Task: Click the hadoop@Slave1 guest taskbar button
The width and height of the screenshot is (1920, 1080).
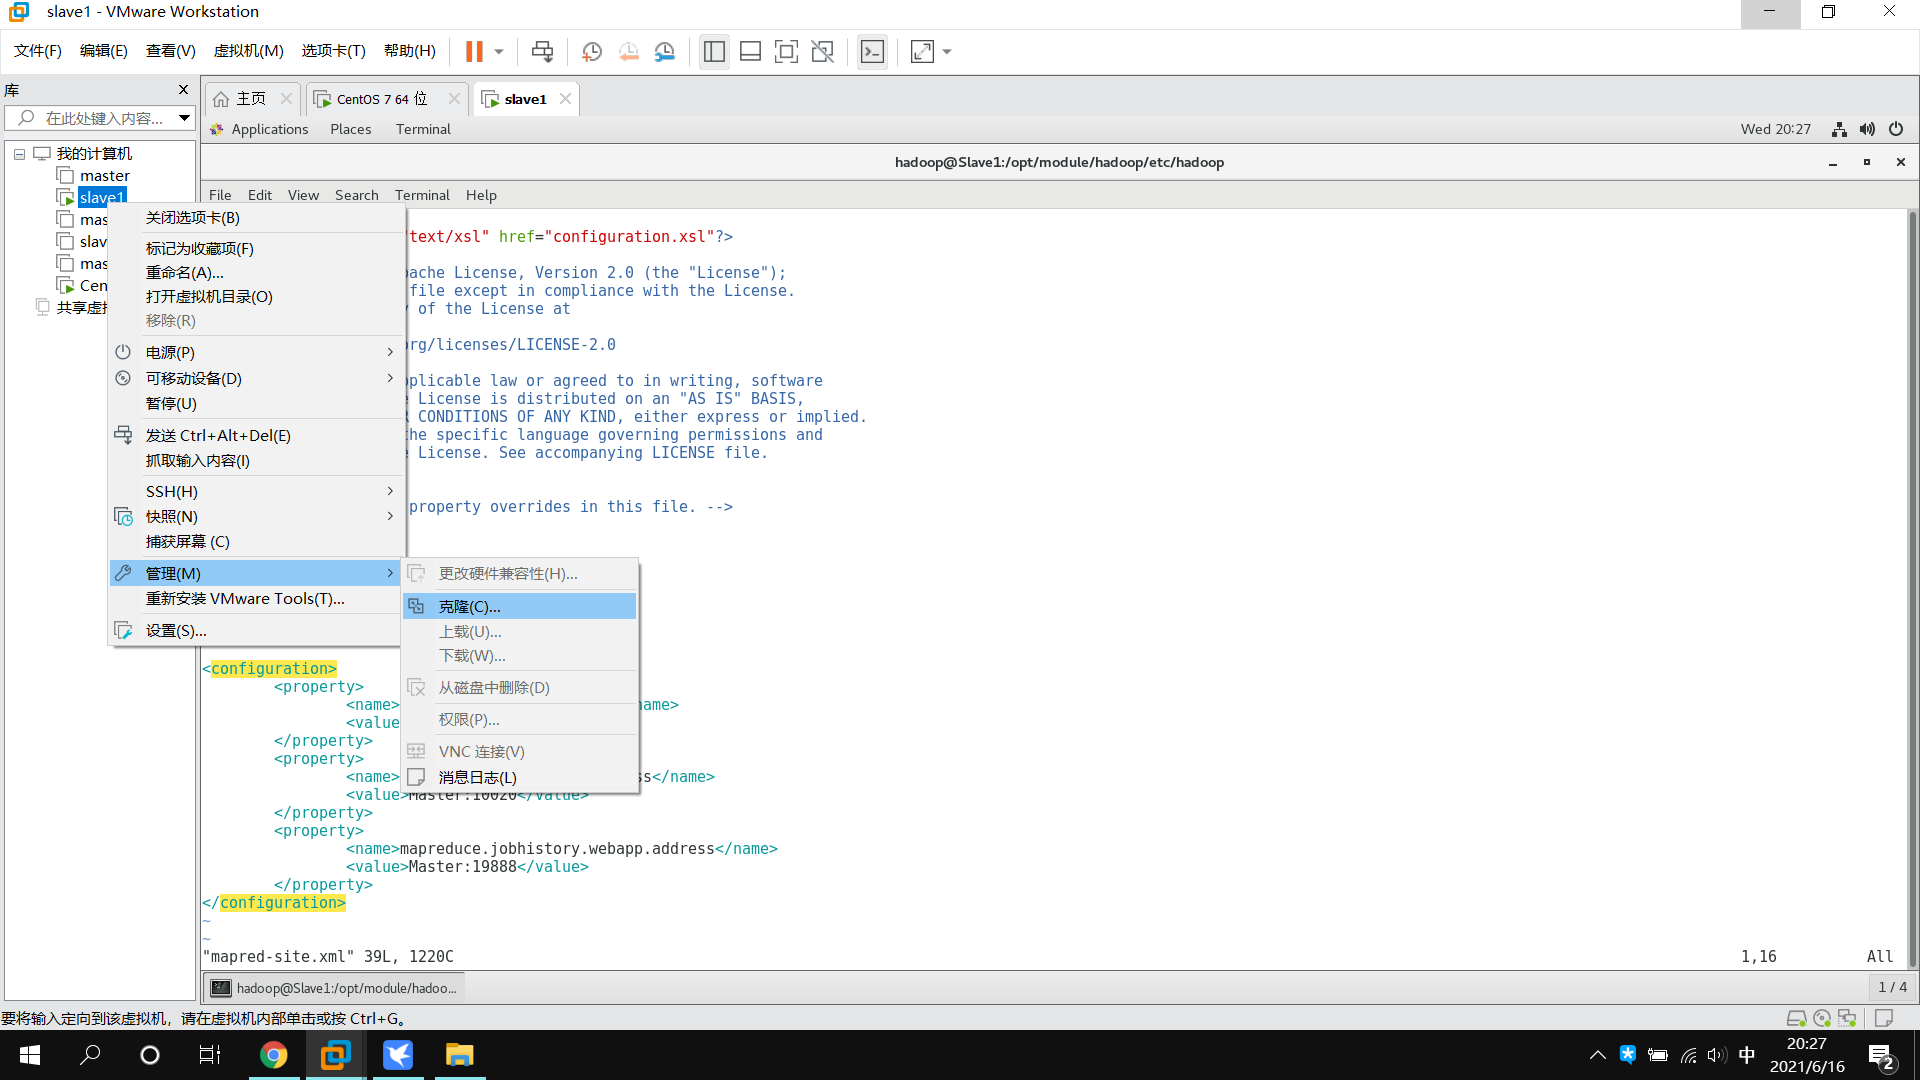Action: click(334, 988)
